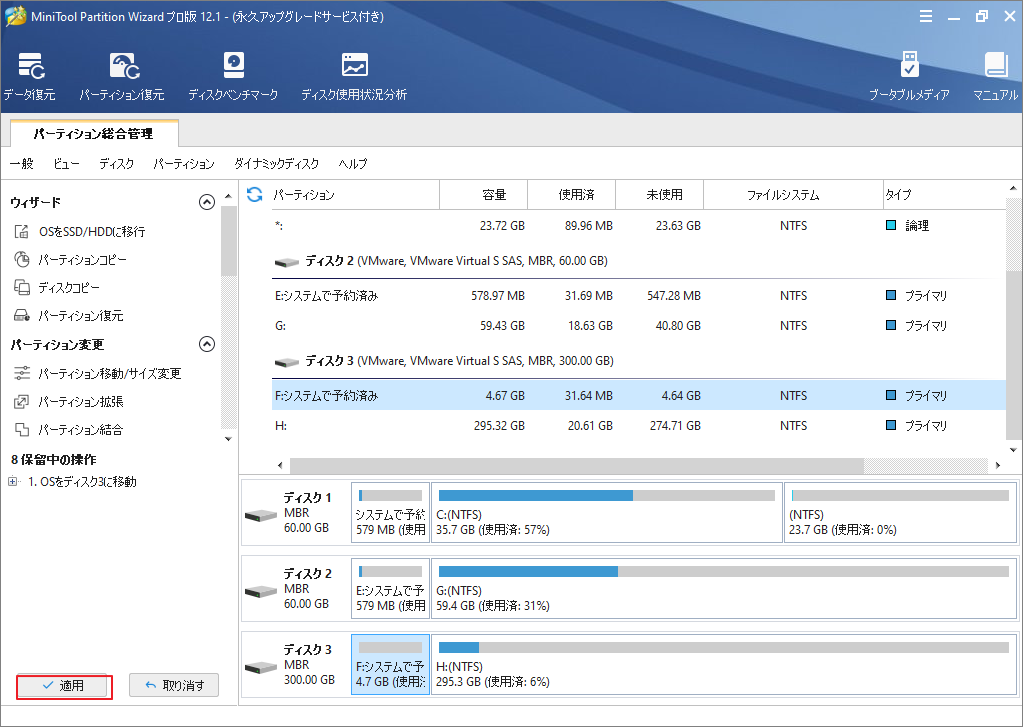This screenshot has width=1023, height=727.
Task: Open the パーティション menu
Action: point(183,164)
